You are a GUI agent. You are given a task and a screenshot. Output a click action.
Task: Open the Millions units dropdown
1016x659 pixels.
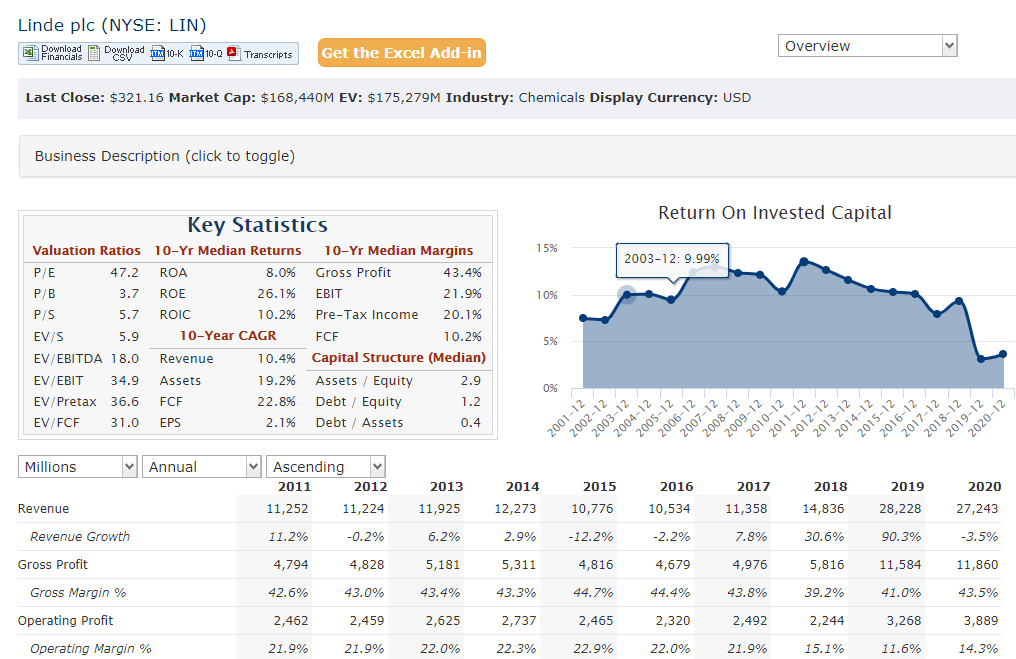[x=78, y=467]
